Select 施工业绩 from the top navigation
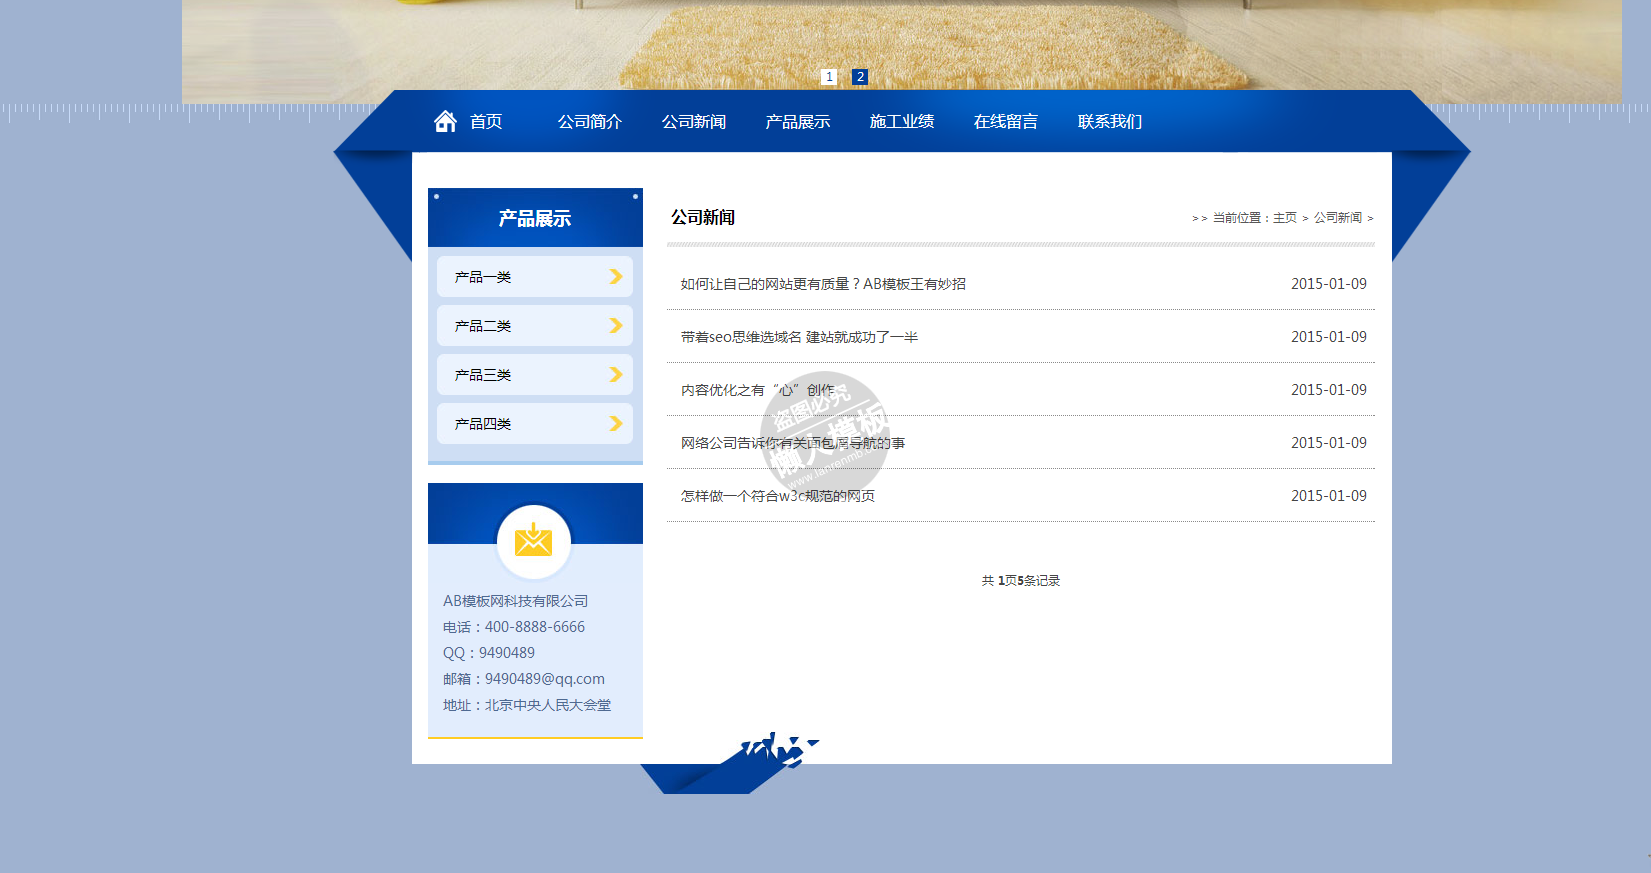 point(902,122)
